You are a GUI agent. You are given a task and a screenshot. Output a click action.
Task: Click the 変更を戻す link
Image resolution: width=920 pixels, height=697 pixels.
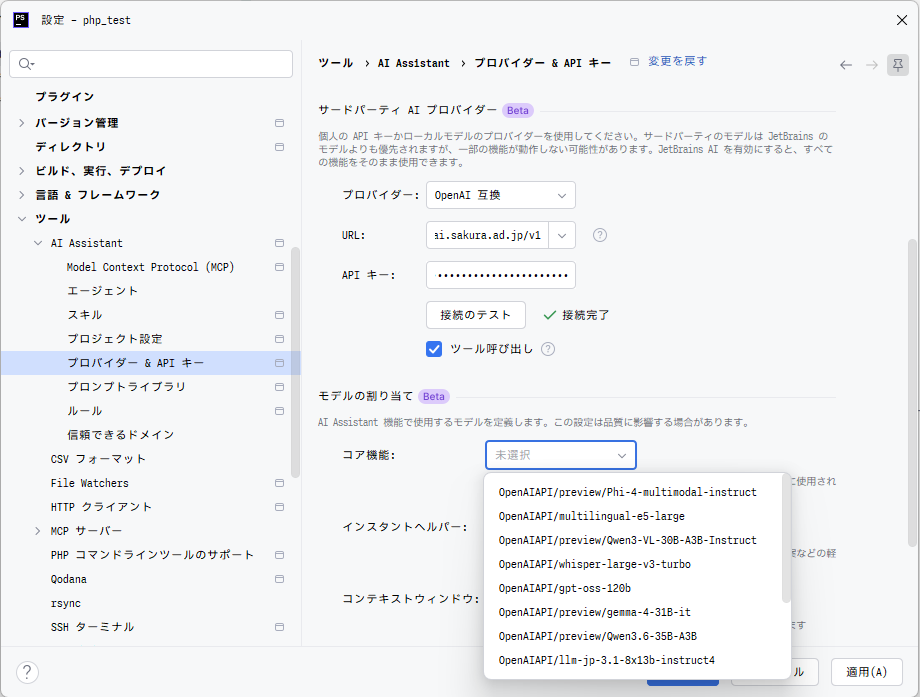tap(677, 61)
